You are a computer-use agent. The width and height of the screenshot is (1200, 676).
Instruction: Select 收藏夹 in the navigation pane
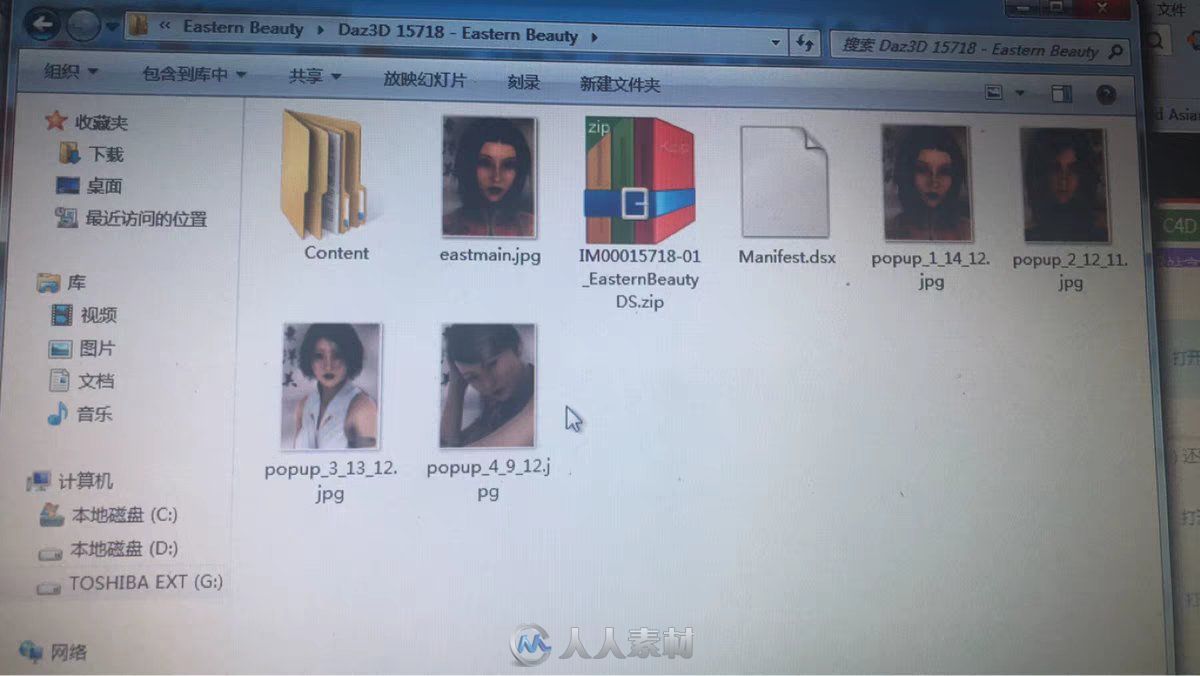tap(102, 122)
